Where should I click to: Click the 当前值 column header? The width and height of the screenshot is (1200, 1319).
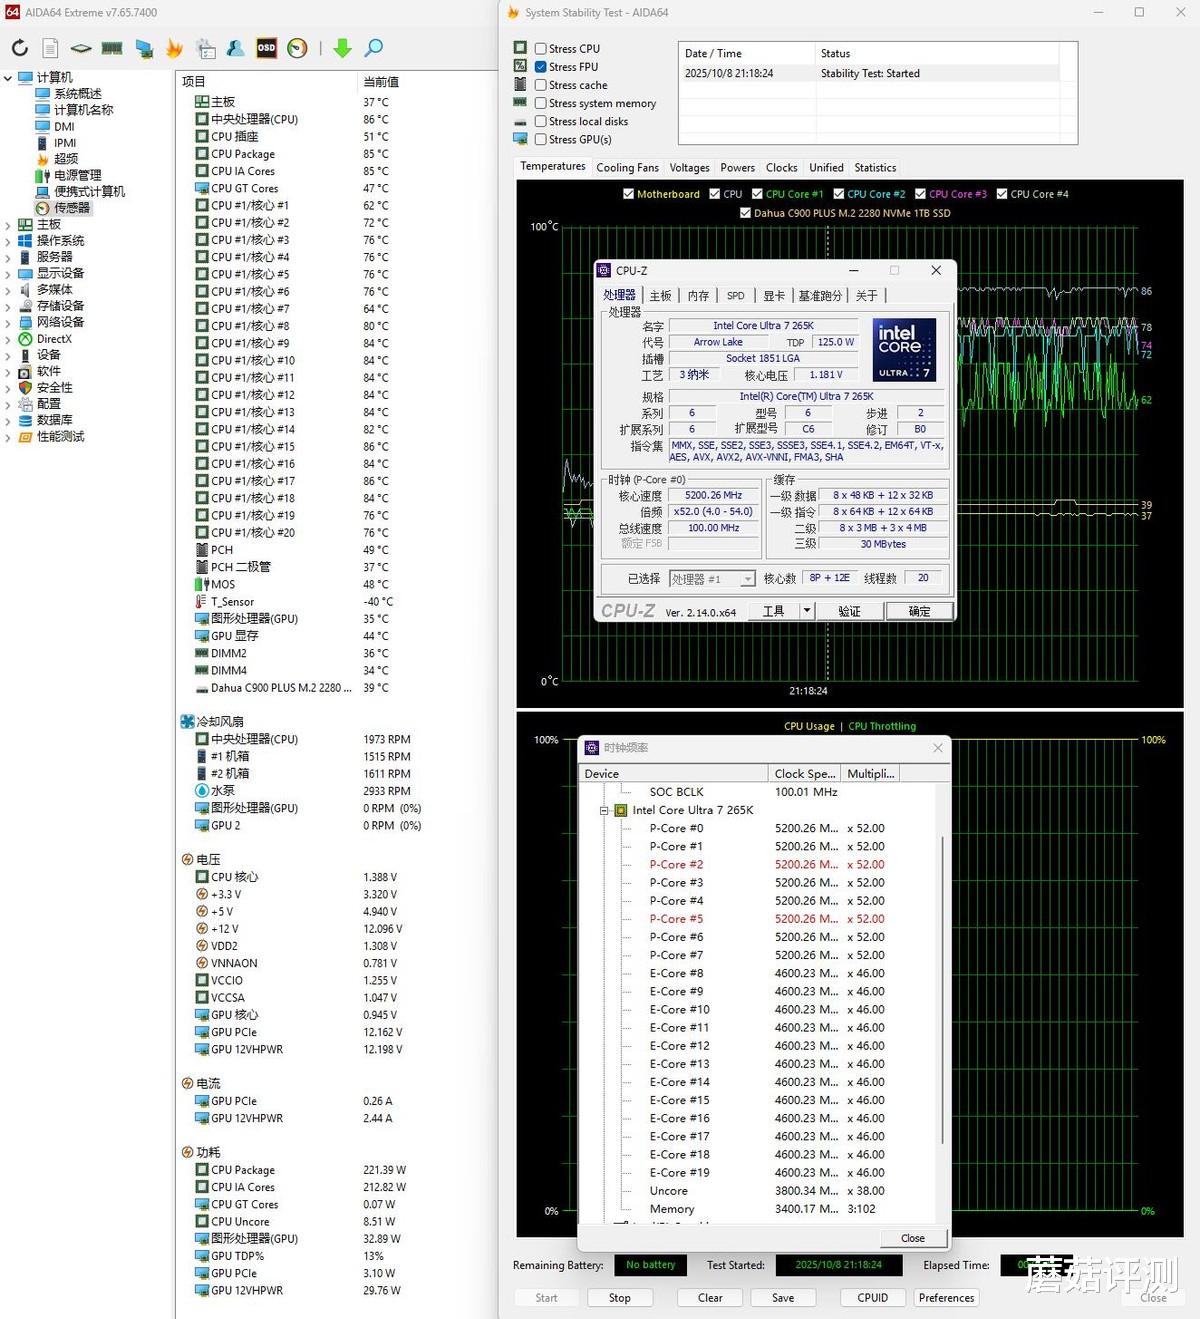pos(381,82)
